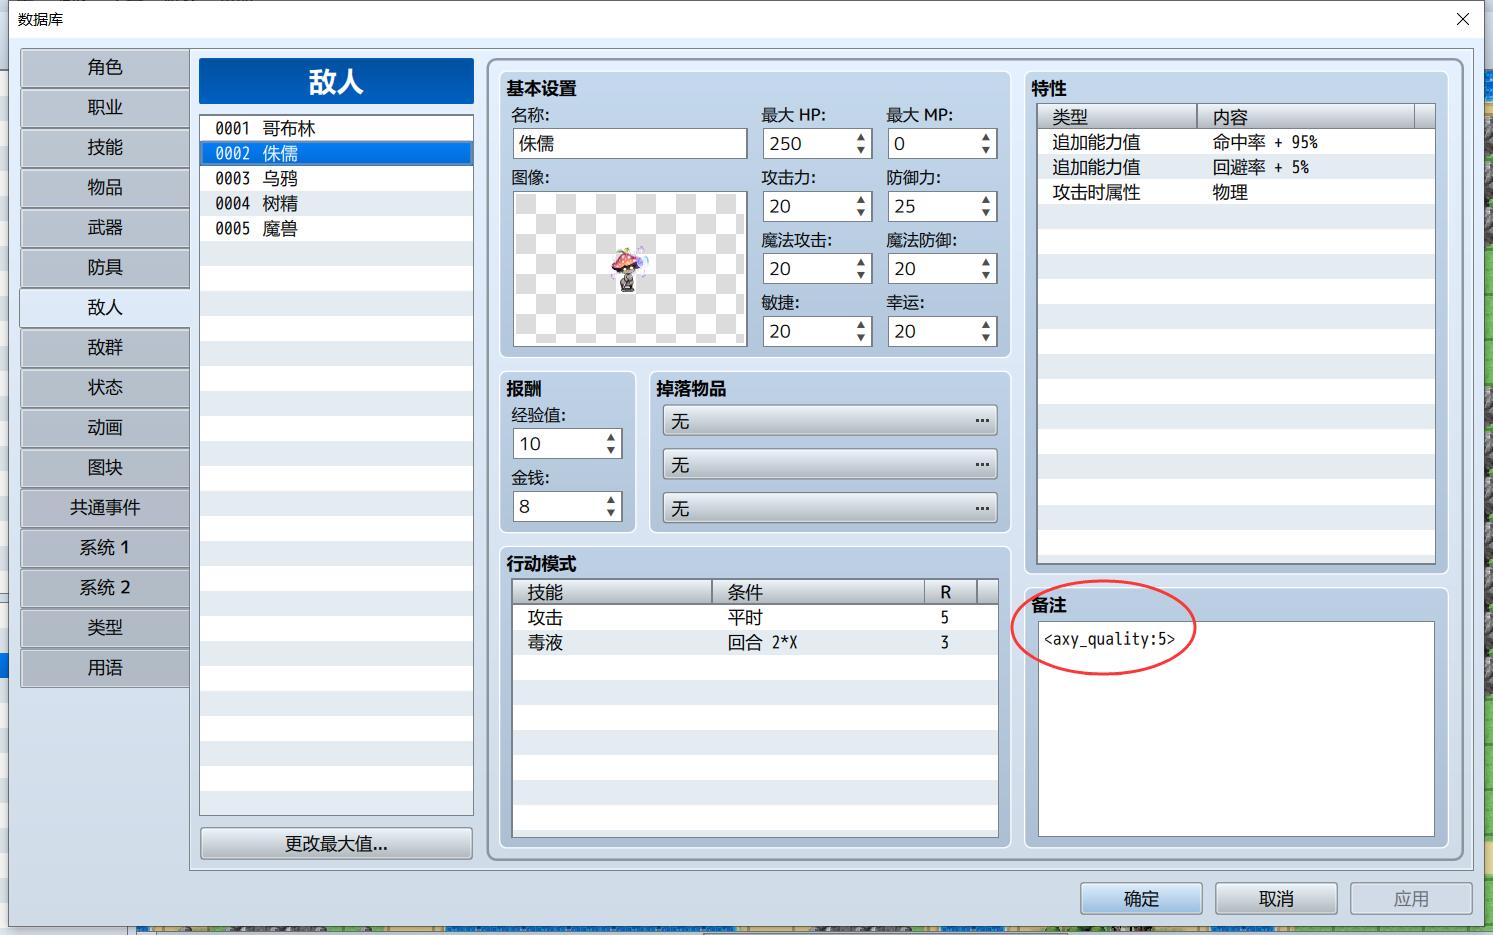Screen dimensions: 1493x935
Task: Open the second 掉落物品 selector
Action: 830,465
